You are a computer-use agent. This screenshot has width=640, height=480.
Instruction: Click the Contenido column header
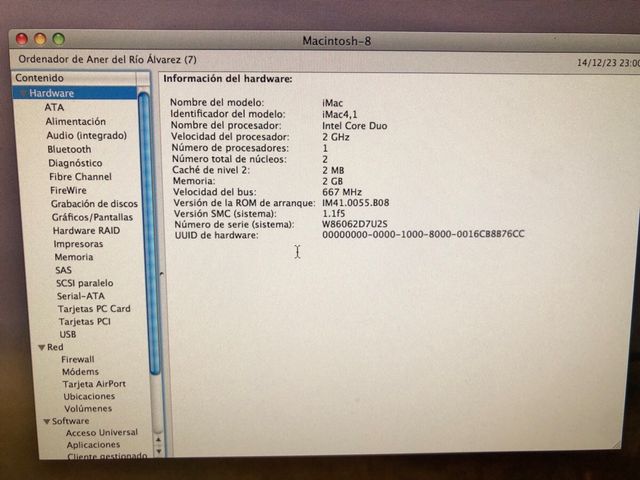[76, 78]
